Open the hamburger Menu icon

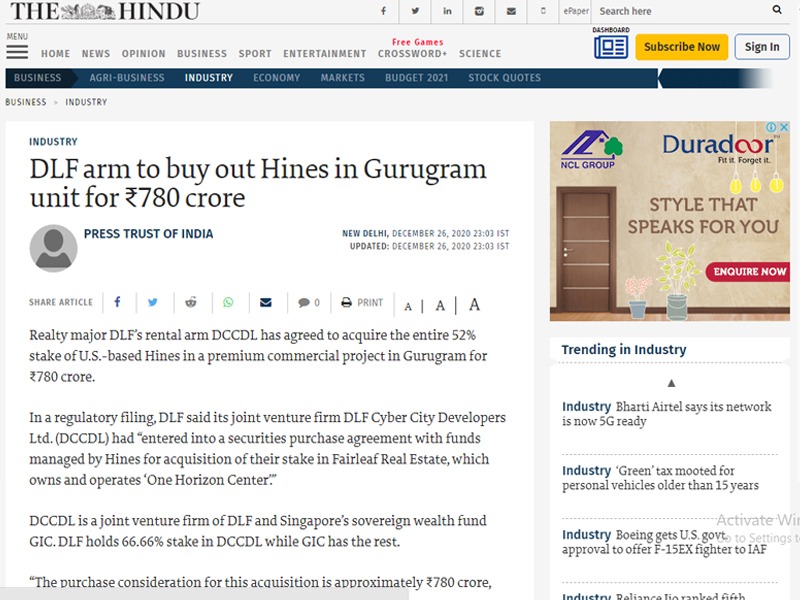coord(17,52)
